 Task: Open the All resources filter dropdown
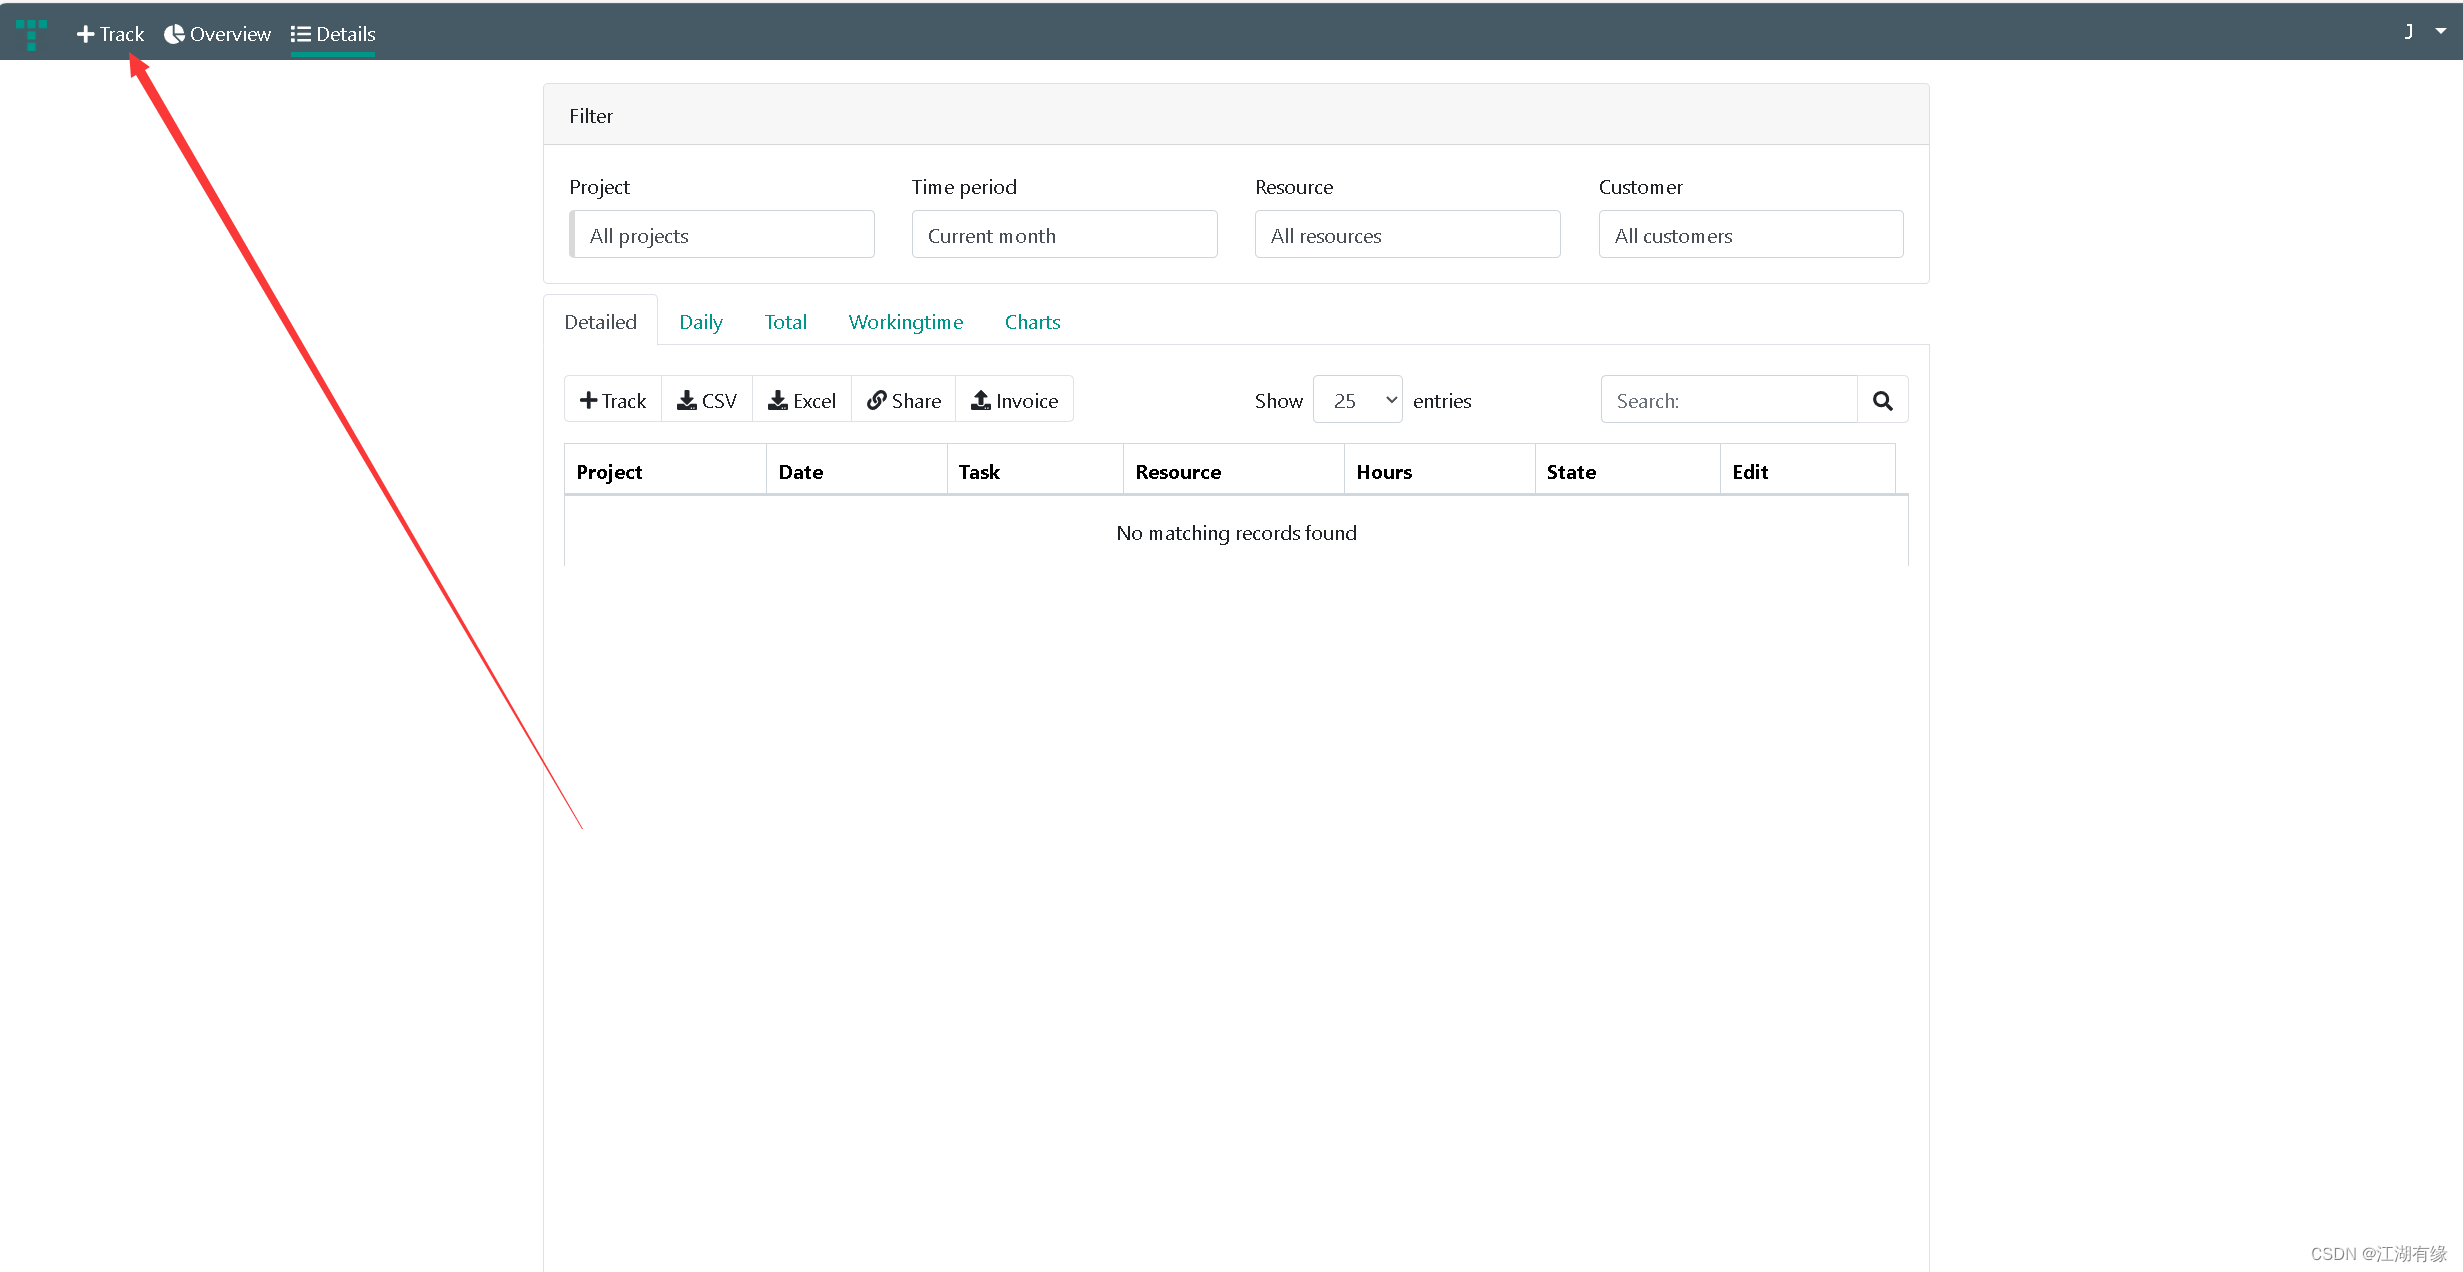(1407, 235)
